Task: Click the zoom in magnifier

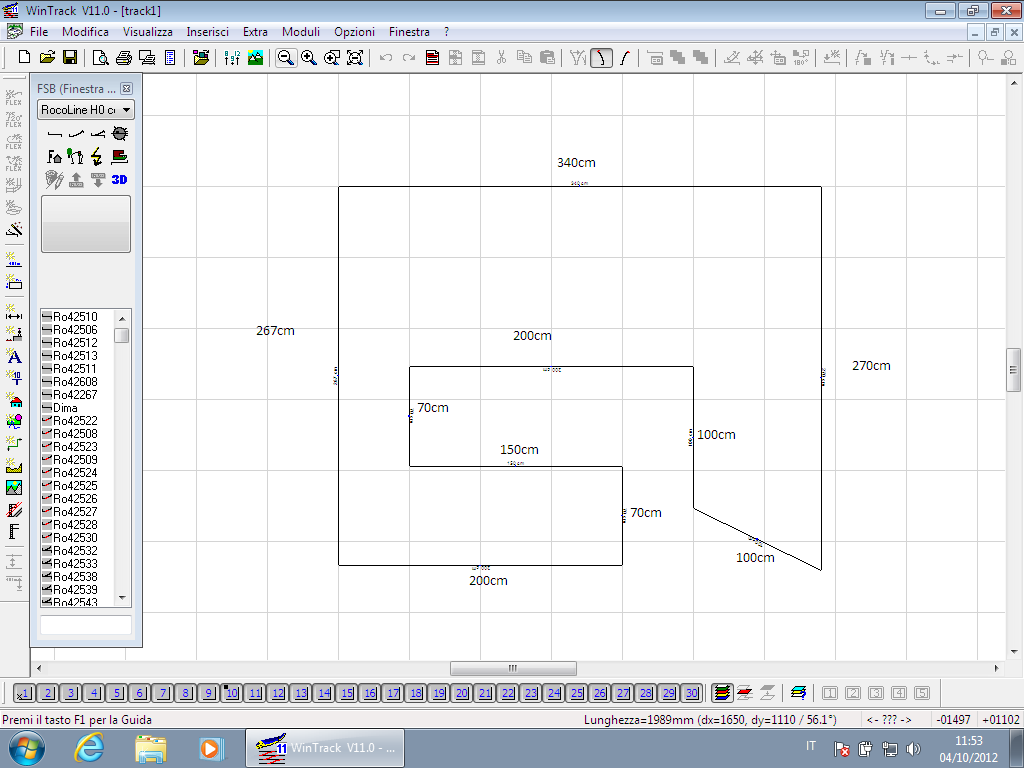Action: point(309,57)
